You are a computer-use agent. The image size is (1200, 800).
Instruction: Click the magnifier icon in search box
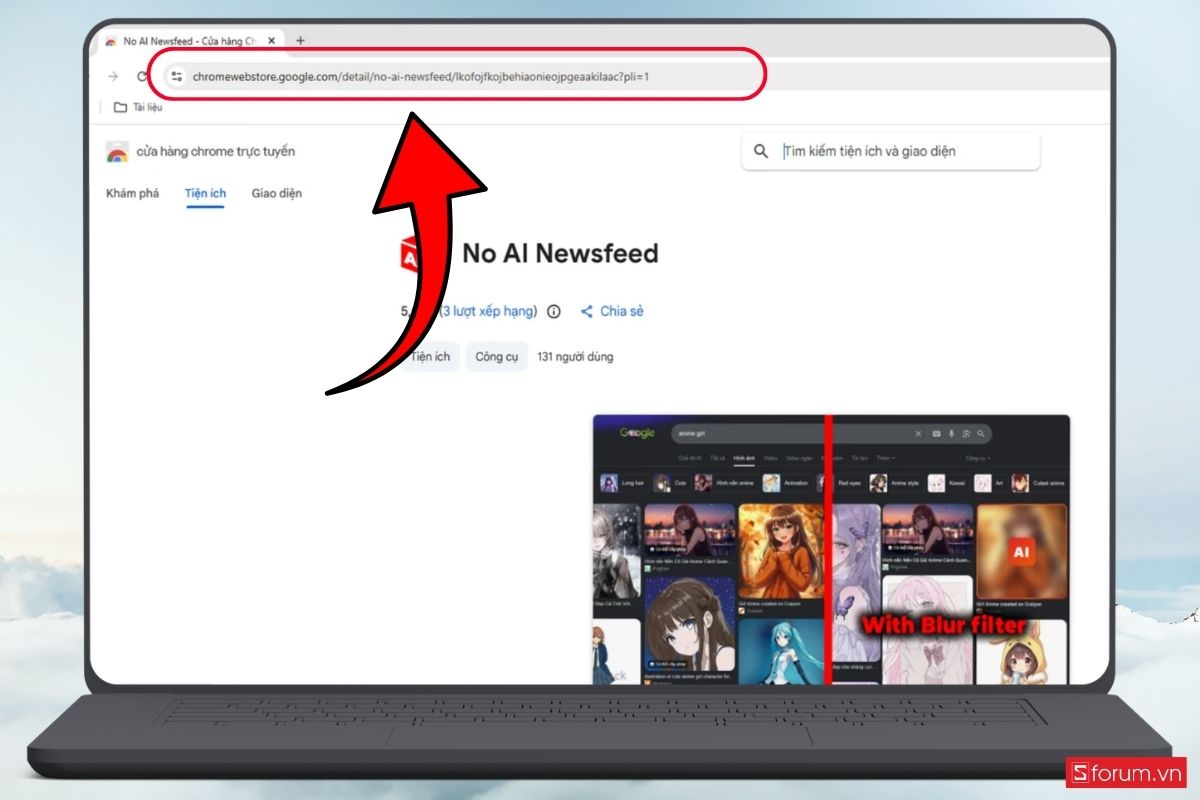pos(761,151)
